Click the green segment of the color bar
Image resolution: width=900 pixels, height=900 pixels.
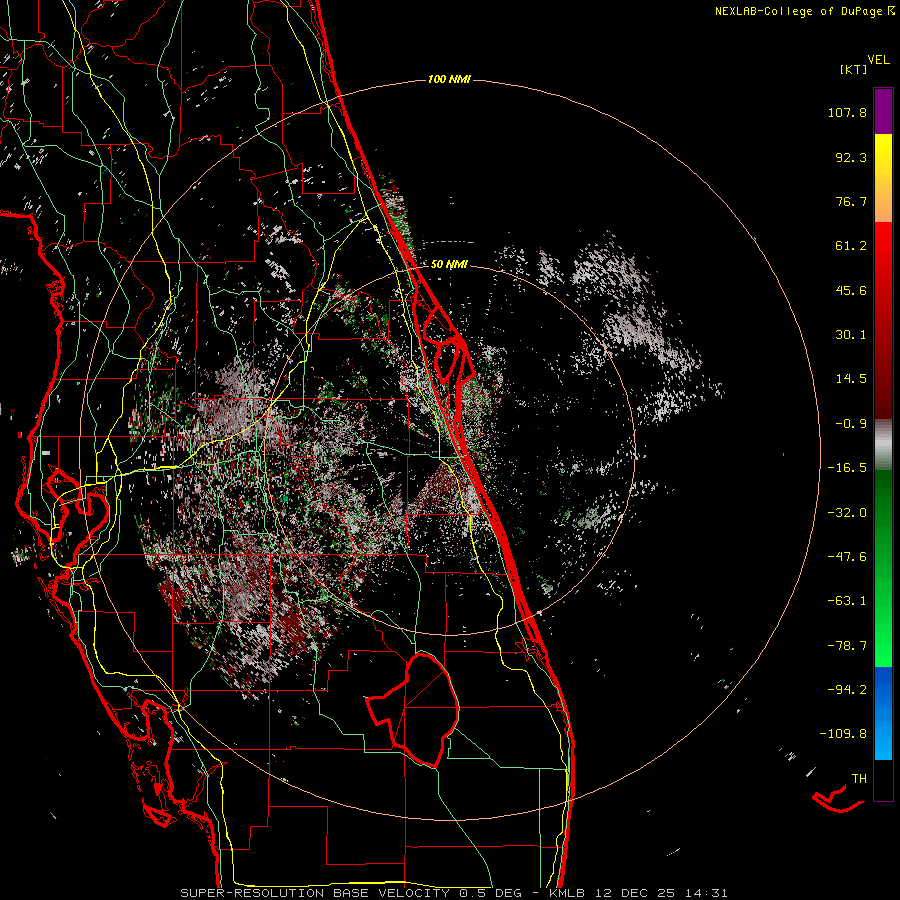[x=883, y=568]
